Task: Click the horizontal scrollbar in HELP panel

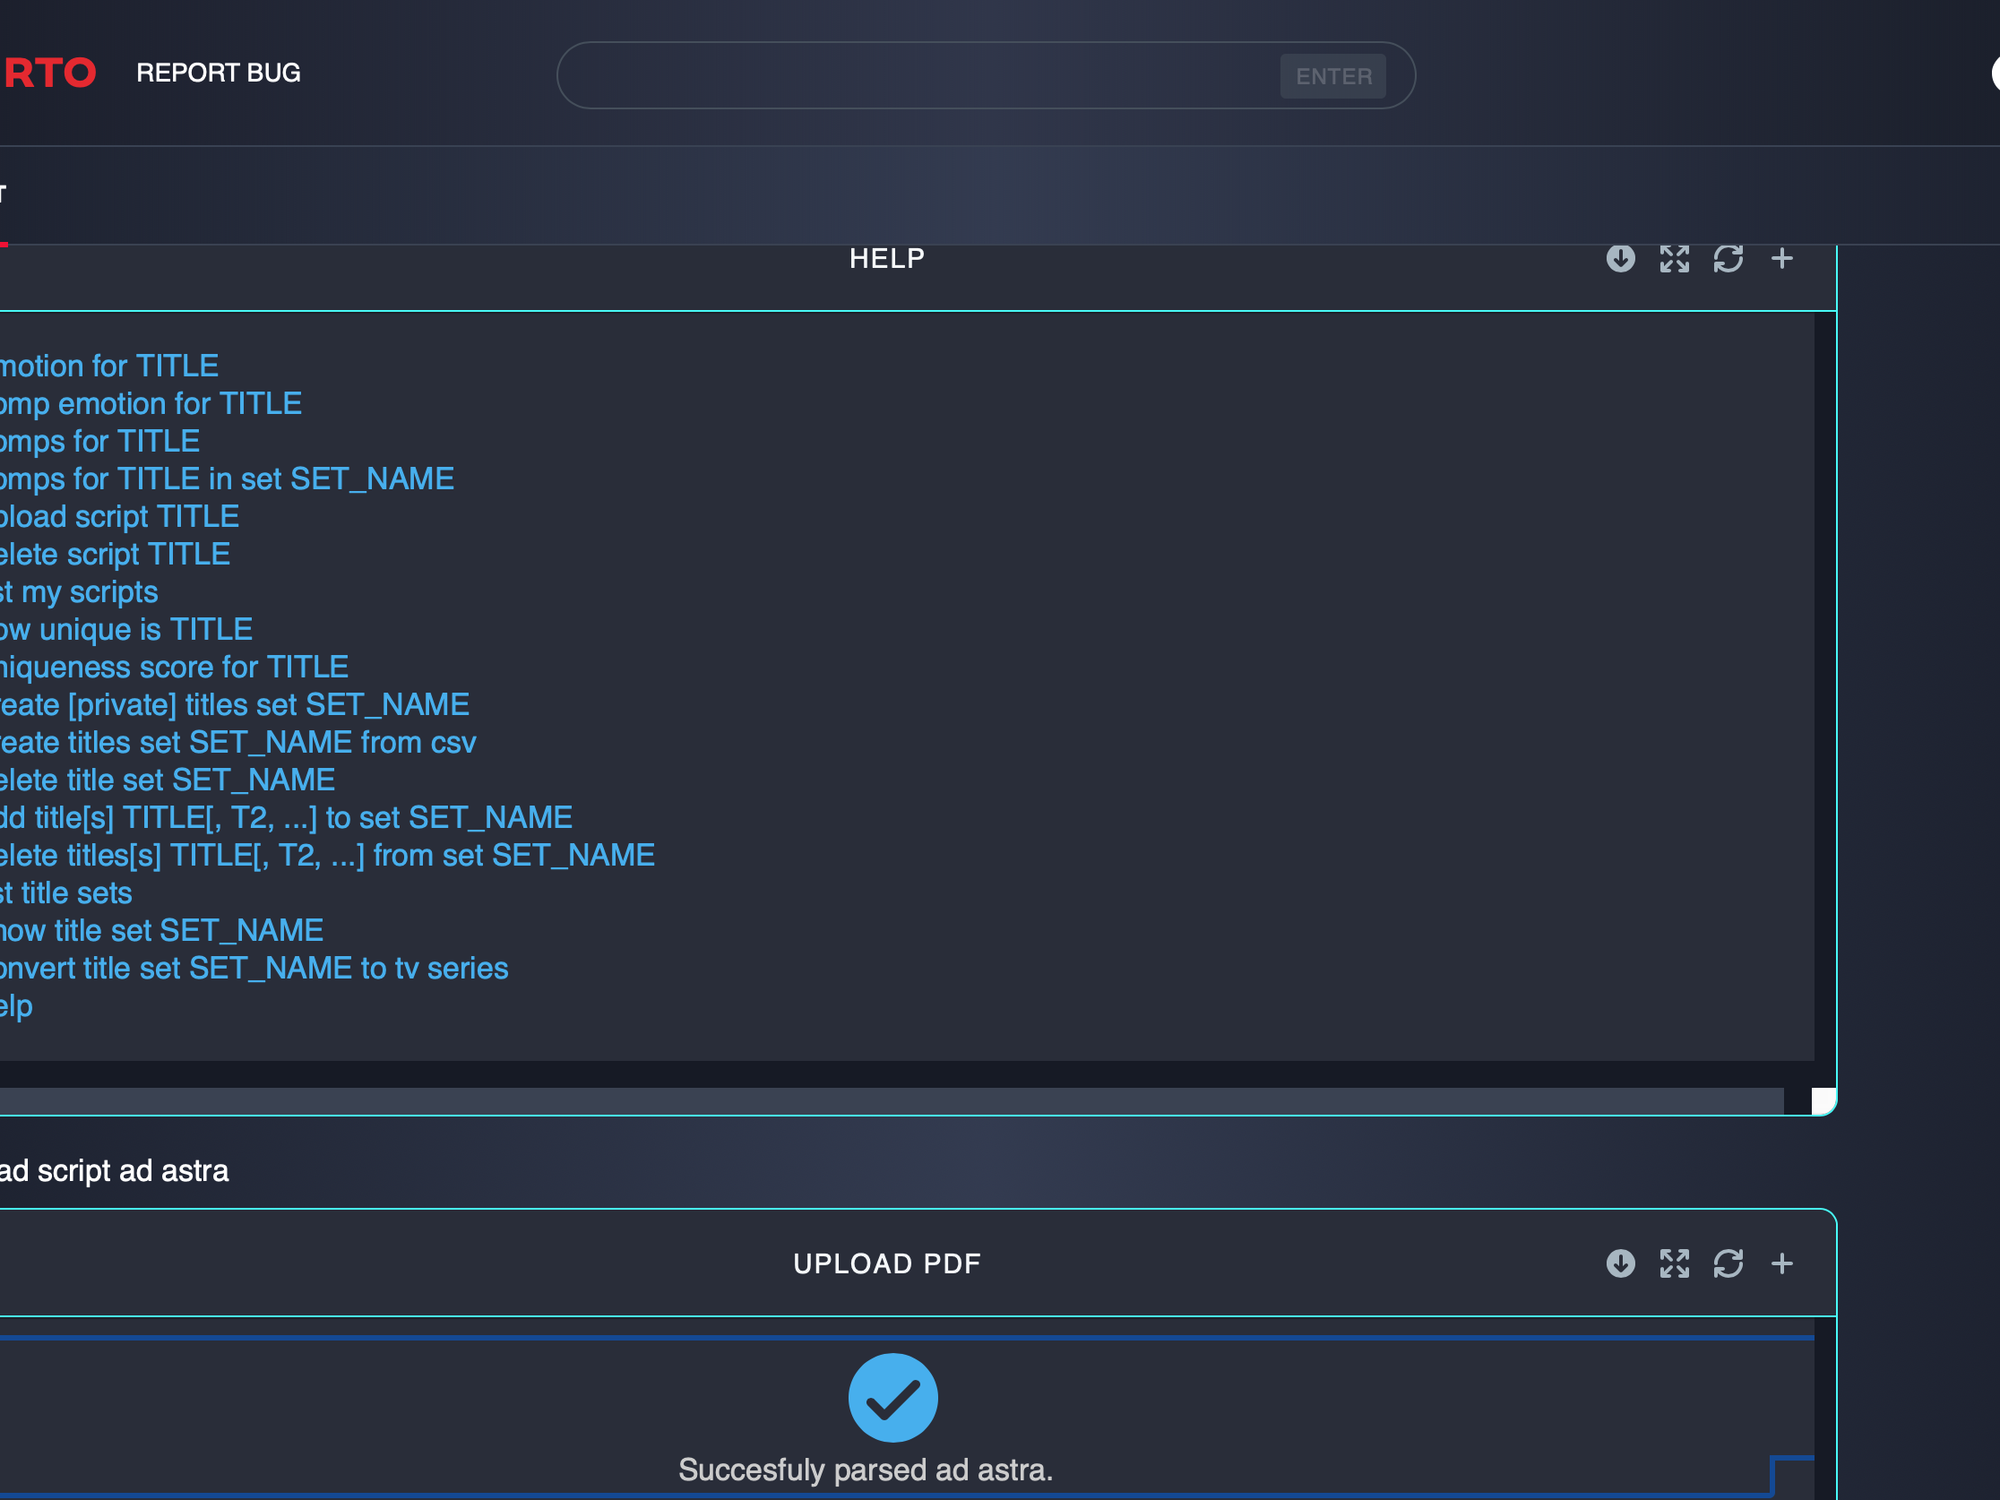Action: tap(890, 1101)
